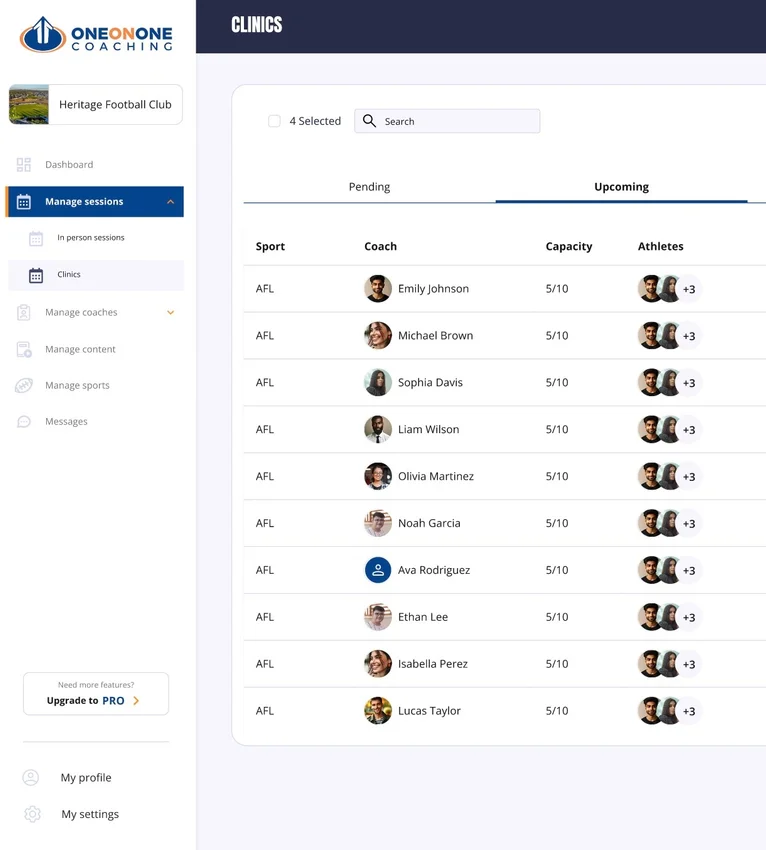Click AFL in Lucas Taylor's row
Screen dimensions: 766x850
click(x=265, y=711)
